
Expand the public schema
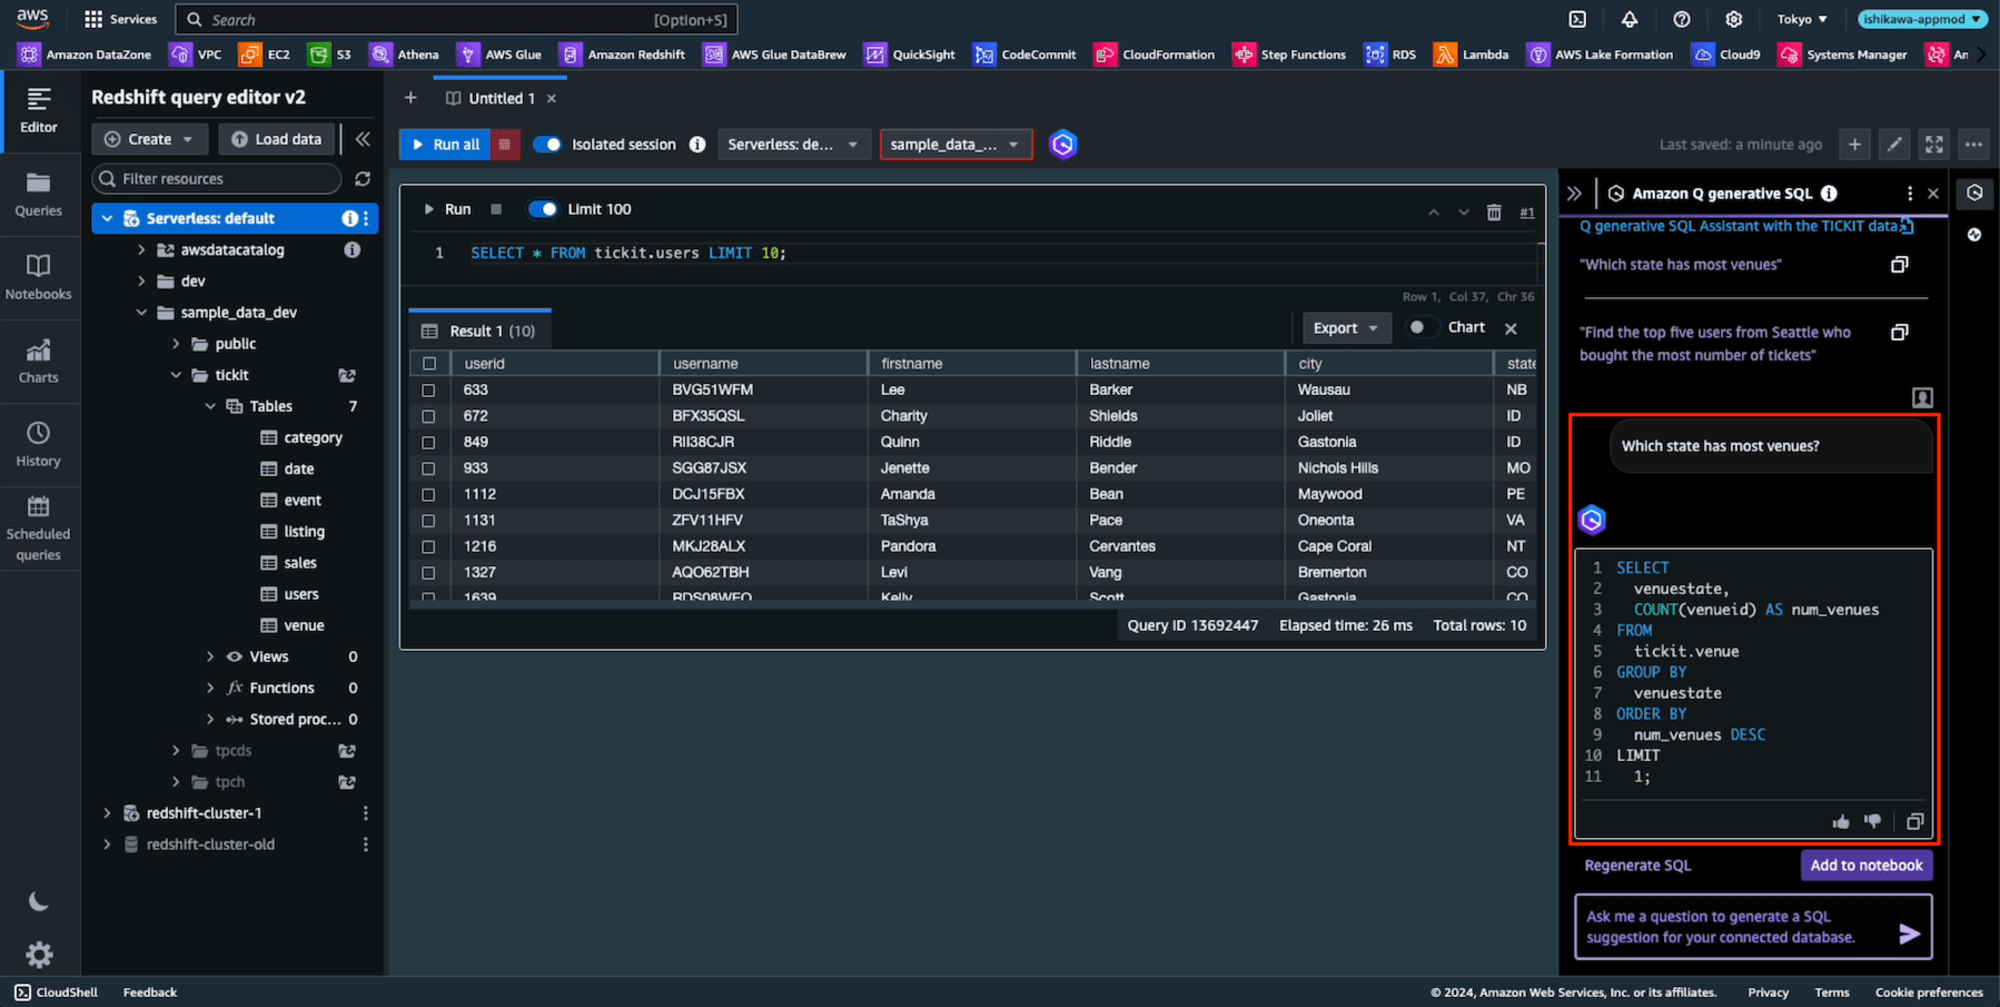pyautogui.click(x=176, y=344)
